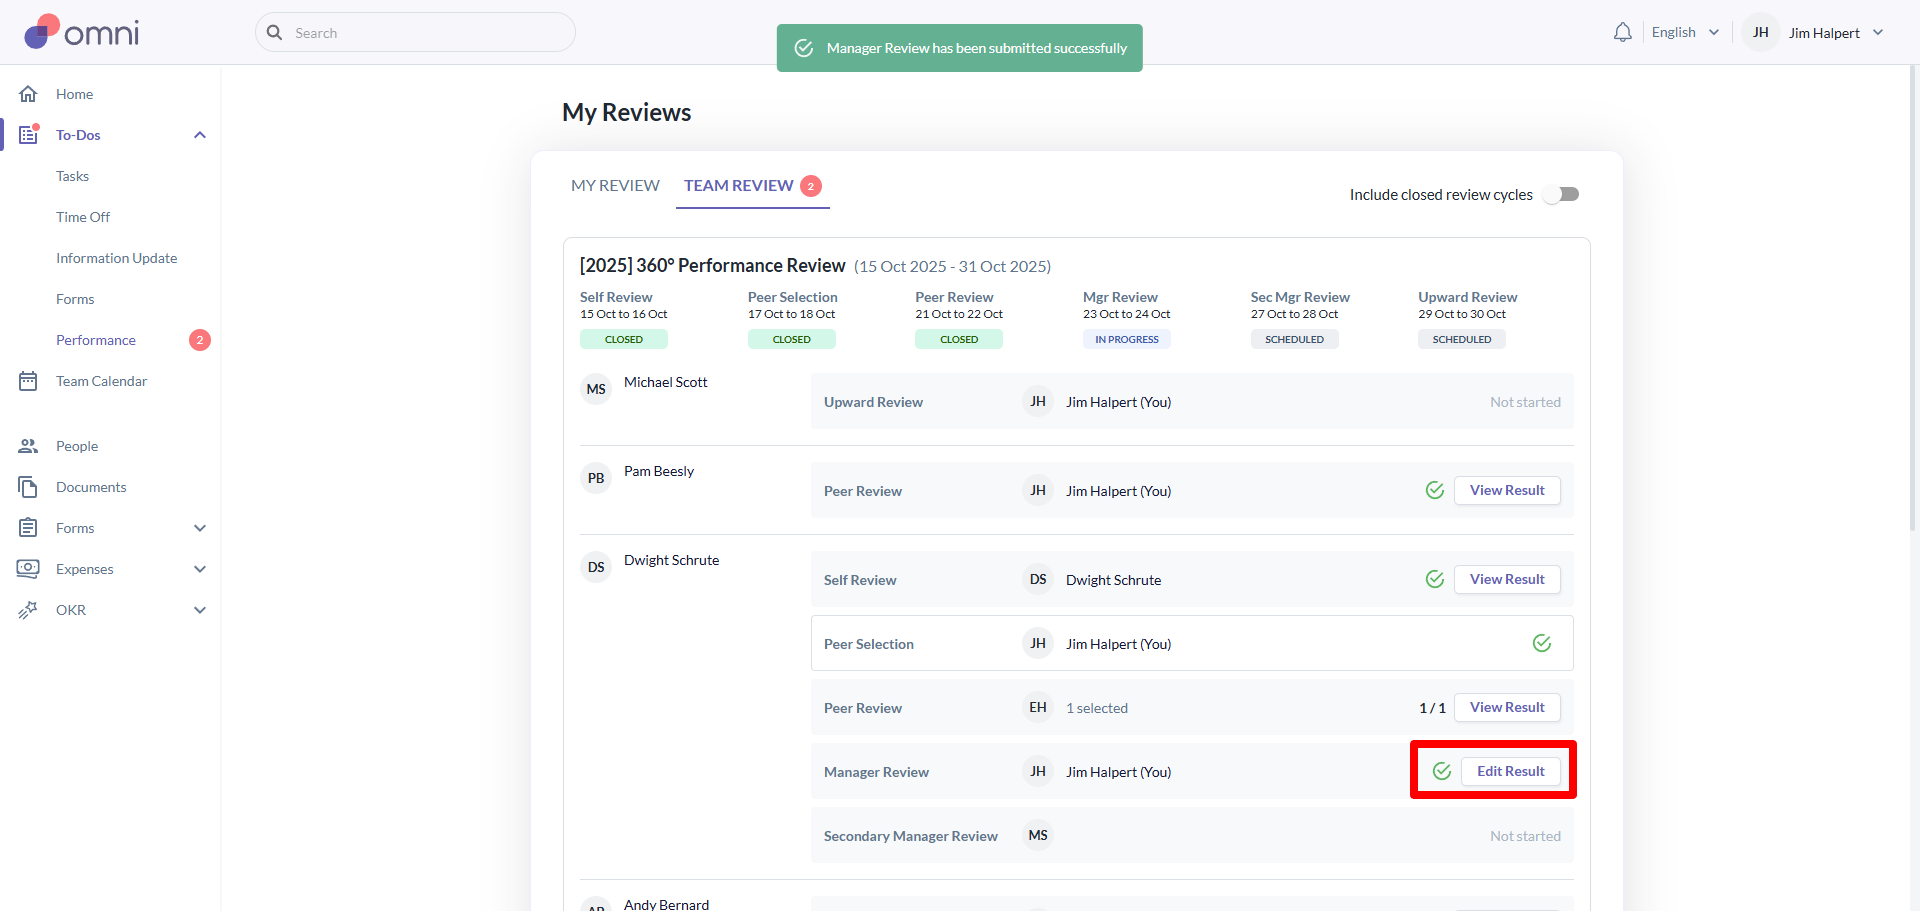Select the TEAM REVIEW tab
1920x911 pixels.
pos(752,186)
